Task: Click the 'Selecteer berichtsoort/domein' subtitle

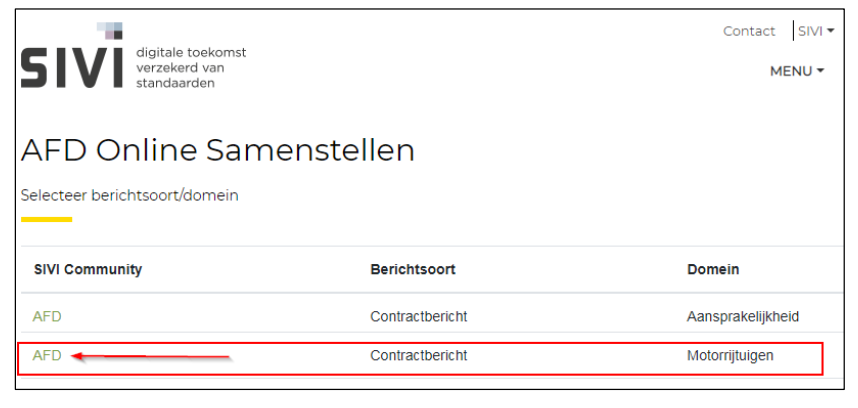Action: coord(130,195)
